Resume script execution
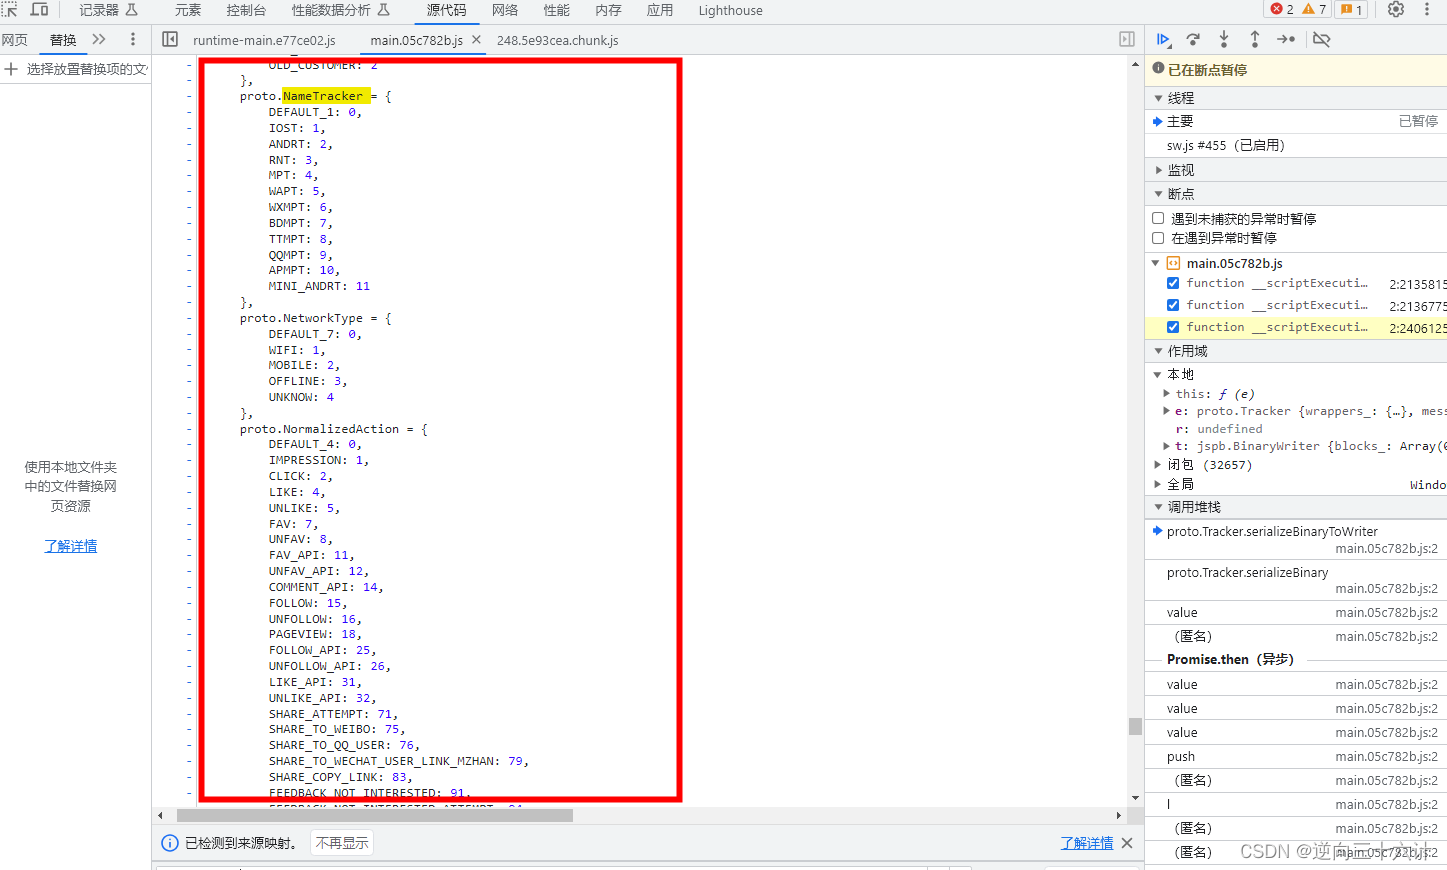Viewport: 1447px width, 870px height. point(1163,39)
